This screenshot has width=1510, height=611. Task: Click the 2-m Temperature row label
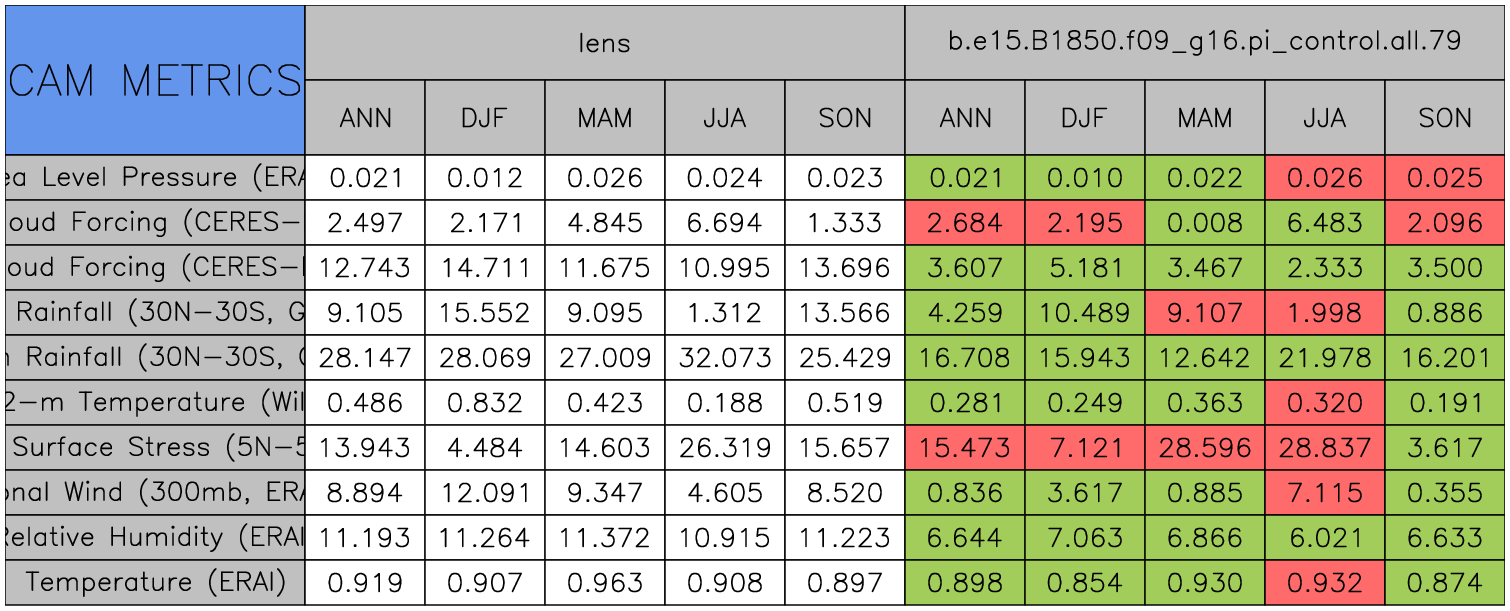(155, 403)
